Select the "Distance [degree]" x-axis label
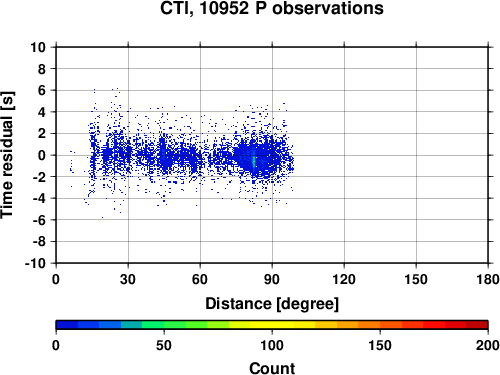Viewport: 500px width, 375px height. [272, 304]
